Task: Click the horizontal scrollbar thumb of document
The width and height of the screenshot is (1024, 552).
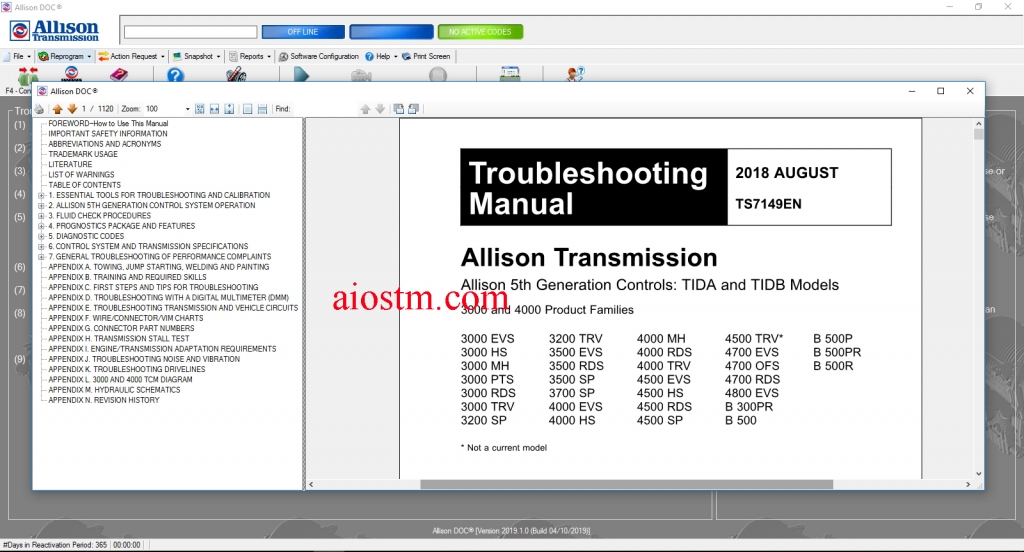Action: [626, 485]
